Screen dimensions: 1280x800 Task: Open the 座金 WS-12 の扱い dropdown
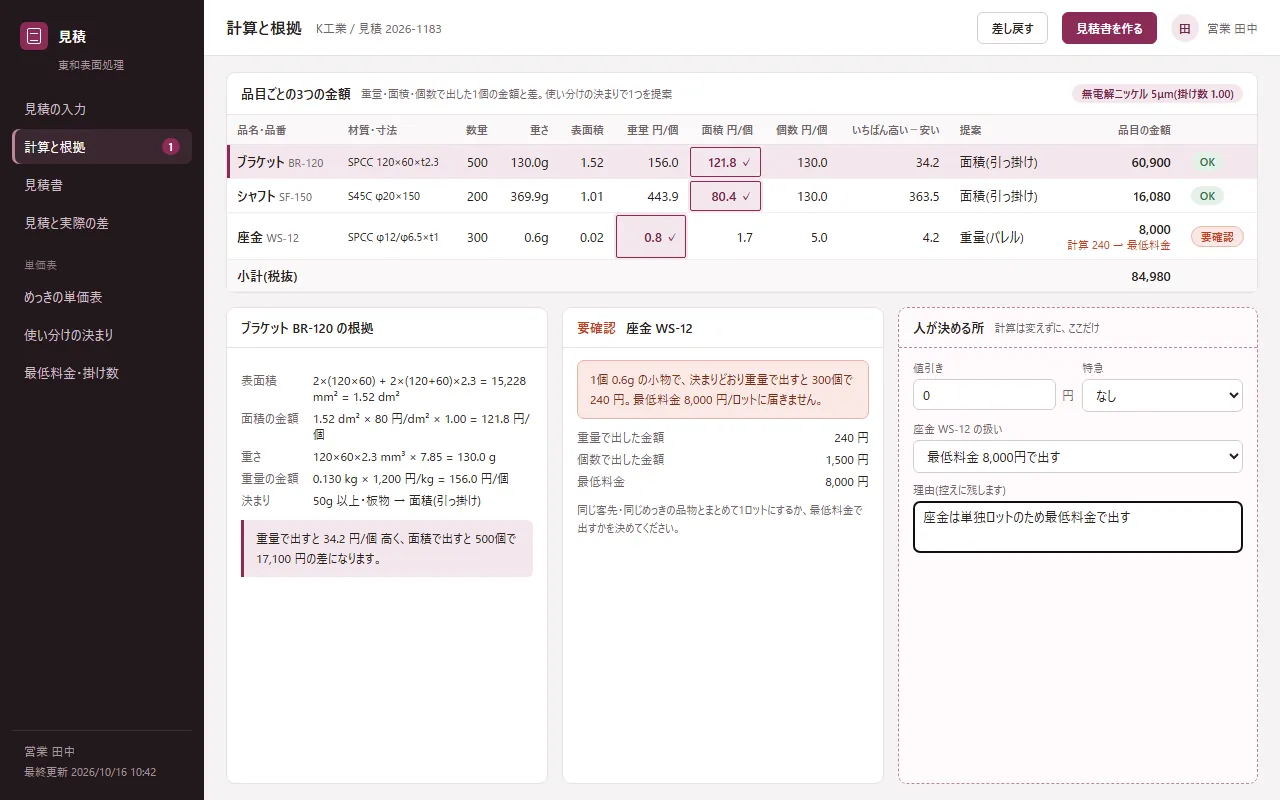tap(1078, 457)
